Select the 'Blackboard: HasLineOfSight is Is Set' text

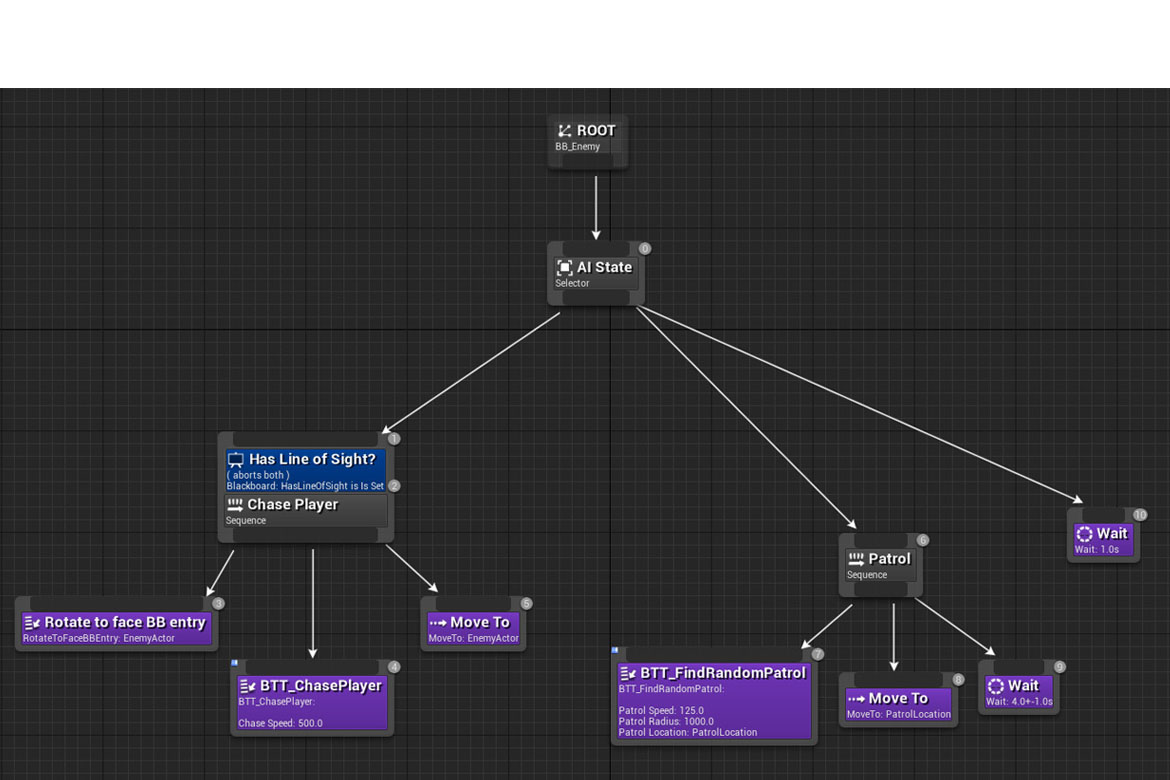tap(305, 486)
